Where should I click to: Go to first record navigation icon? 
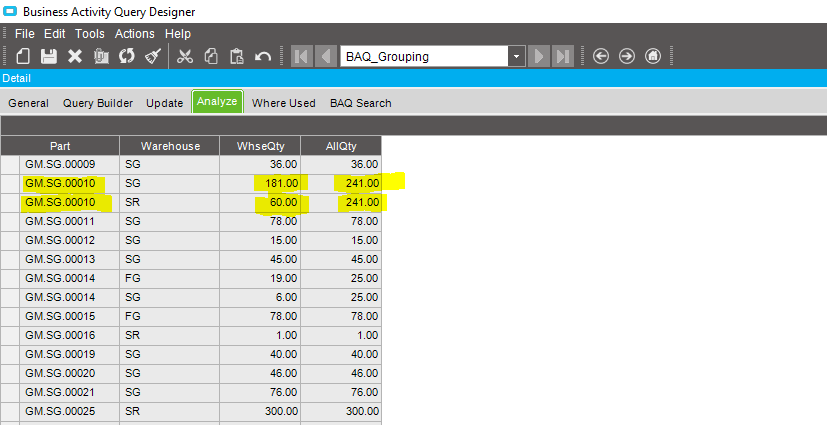302,56
